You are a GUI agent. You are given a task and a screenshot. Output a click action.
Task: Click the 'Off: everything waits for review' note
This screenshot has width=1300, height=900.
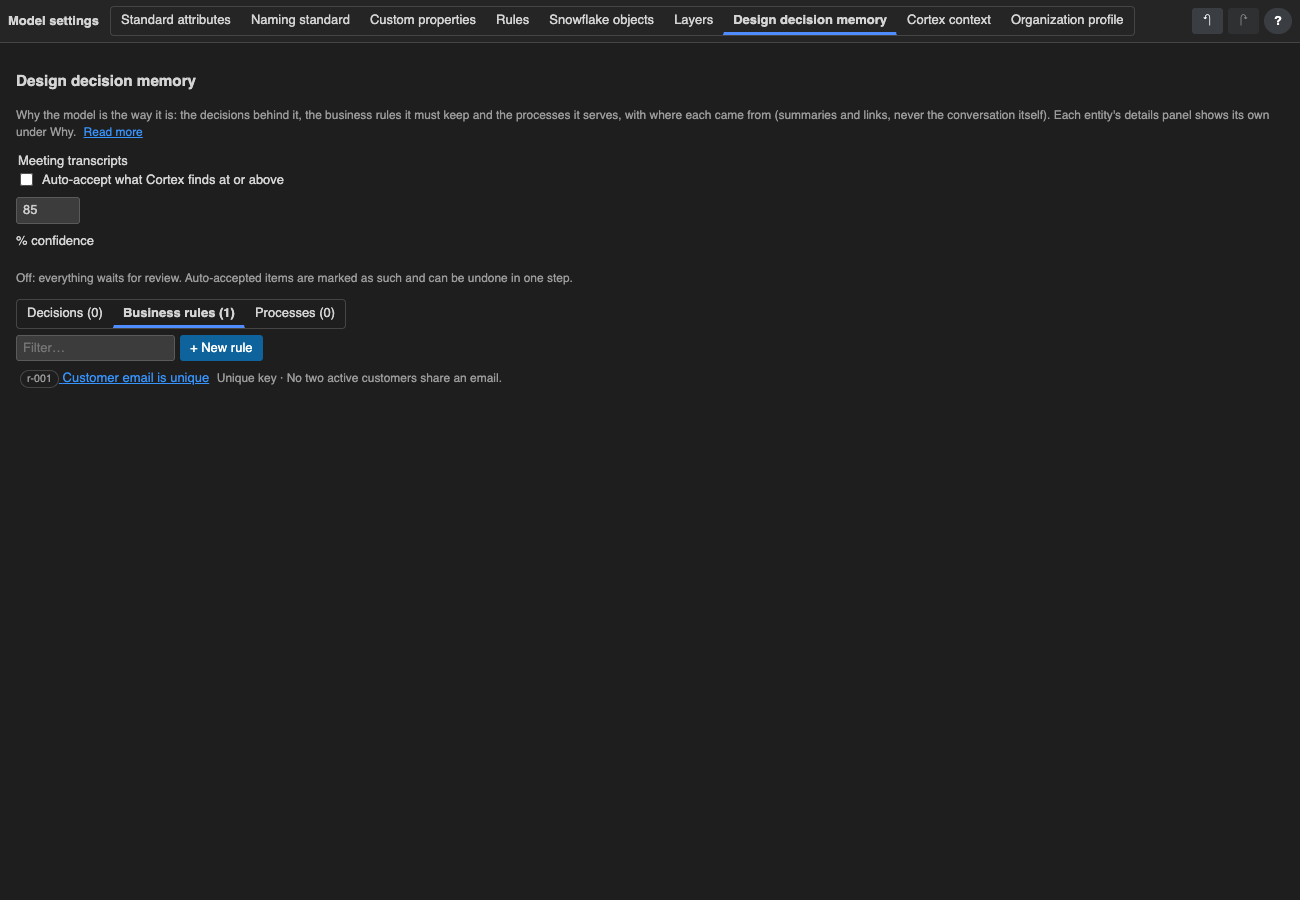pyautogui.click(x=294, y=278)
